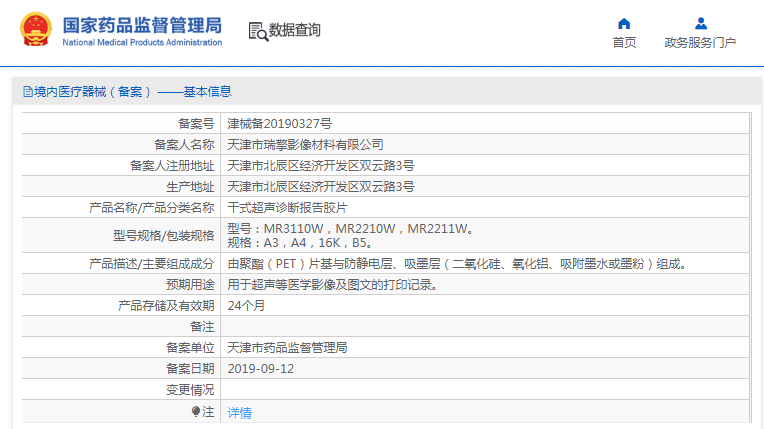Viewport: 764px width, 429px height.
Task: Click the data query magnifier icon
Action: pyautogui.click(x=258, y=31)
